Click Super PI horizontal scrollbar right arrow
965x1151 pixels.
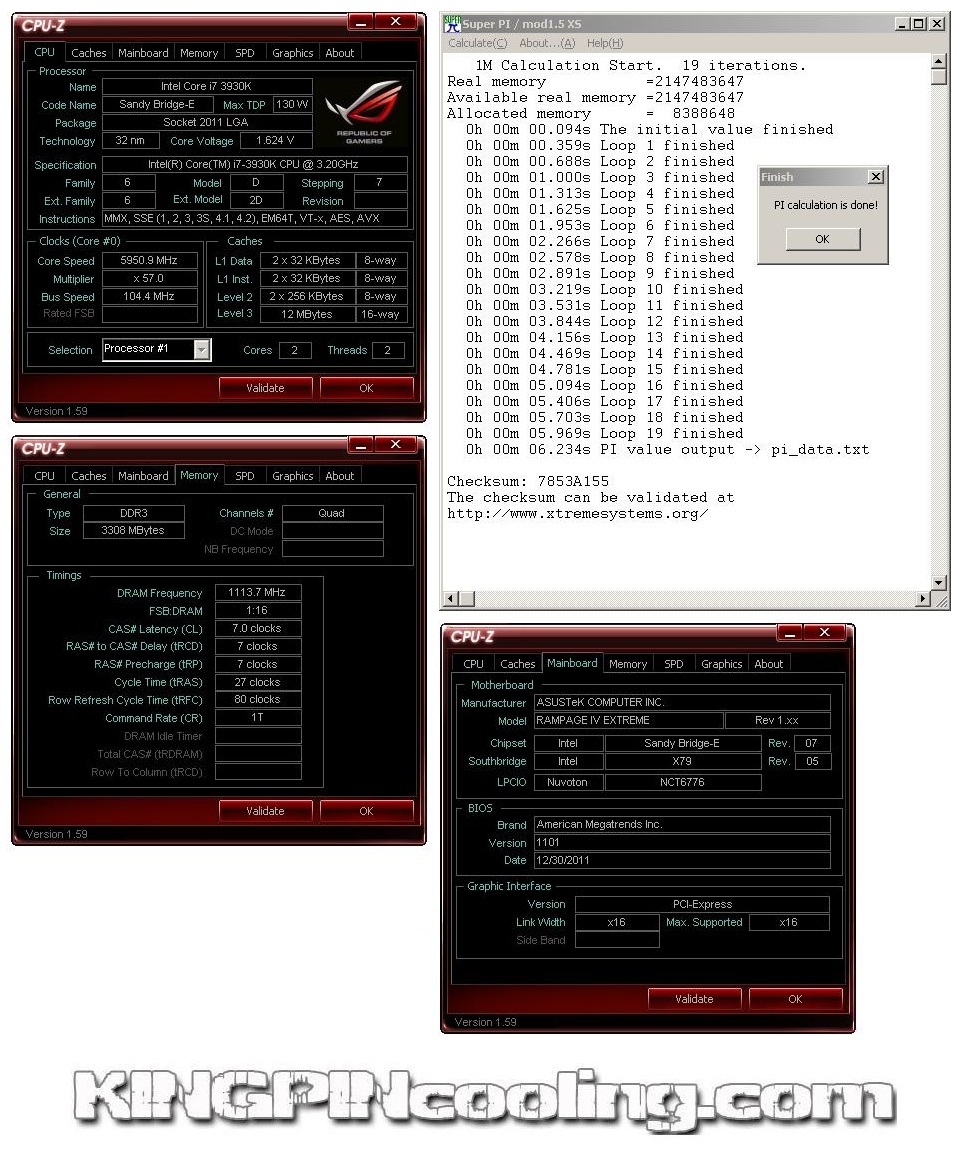click(923, 599)
